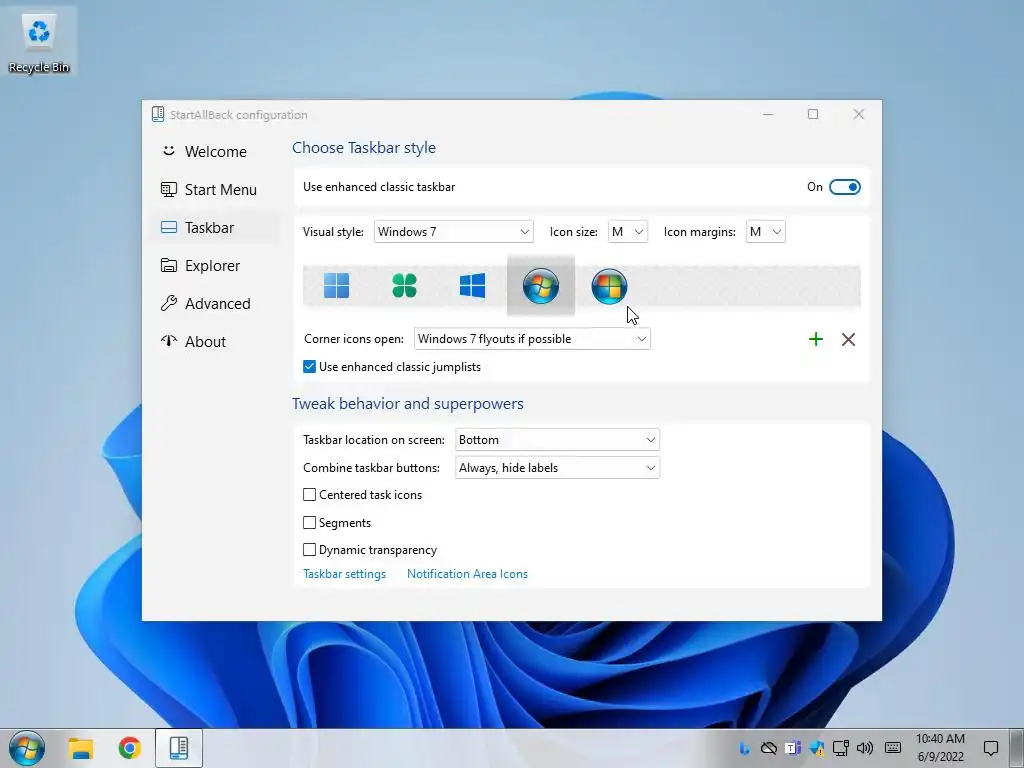The image size is (1024, 768).
Task: Open the Corner icons open dropdown
Action: point(532,339)
